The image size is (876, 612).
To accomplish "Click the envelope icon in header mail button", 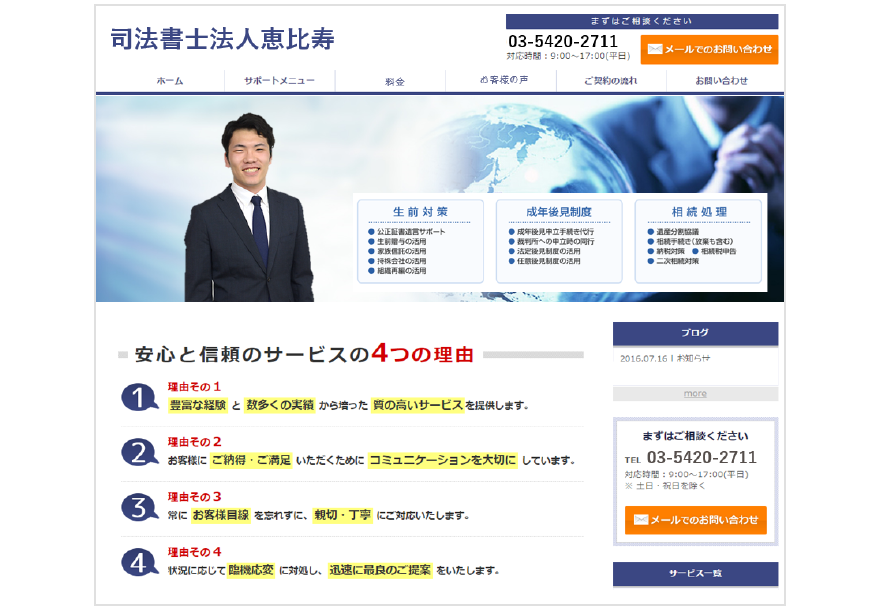I will point(655,49).
